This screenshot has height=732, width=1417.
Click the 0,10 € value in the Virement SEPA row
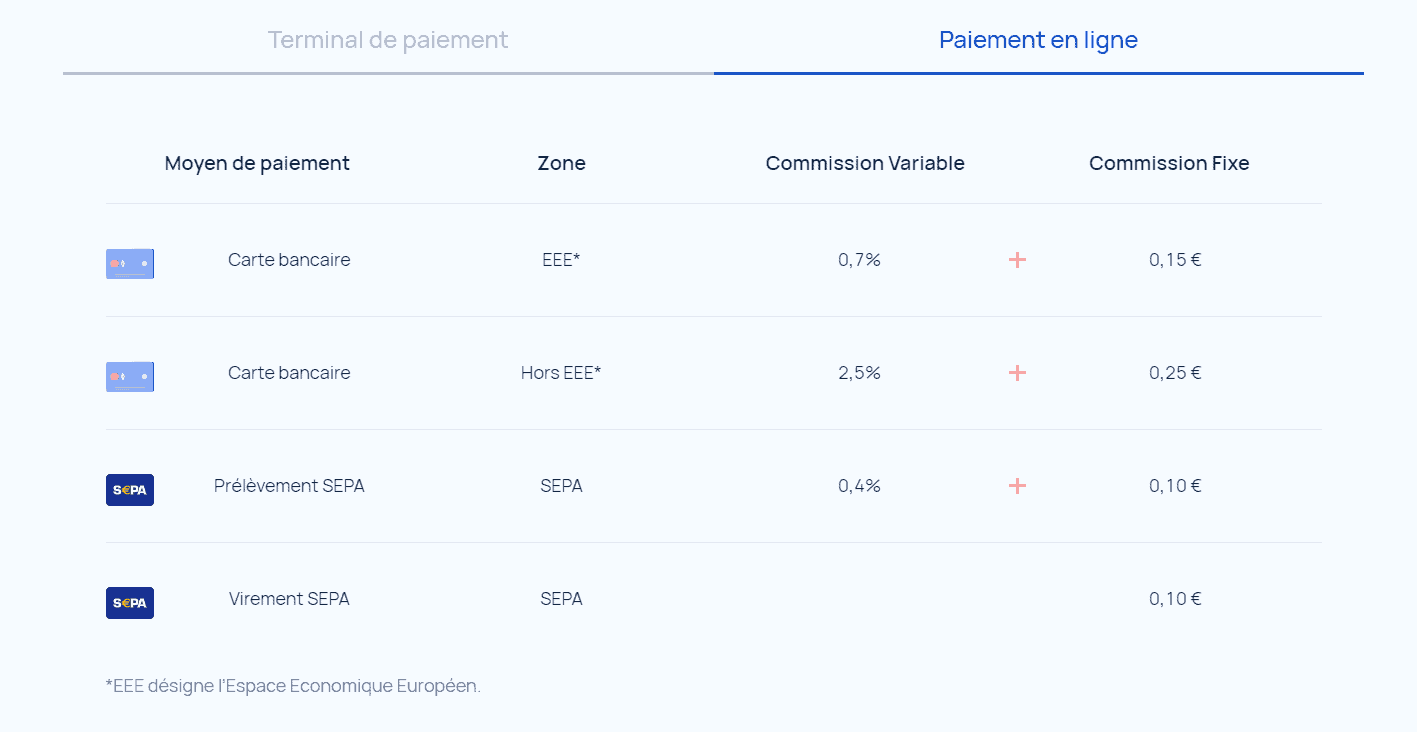[1175, 599]
